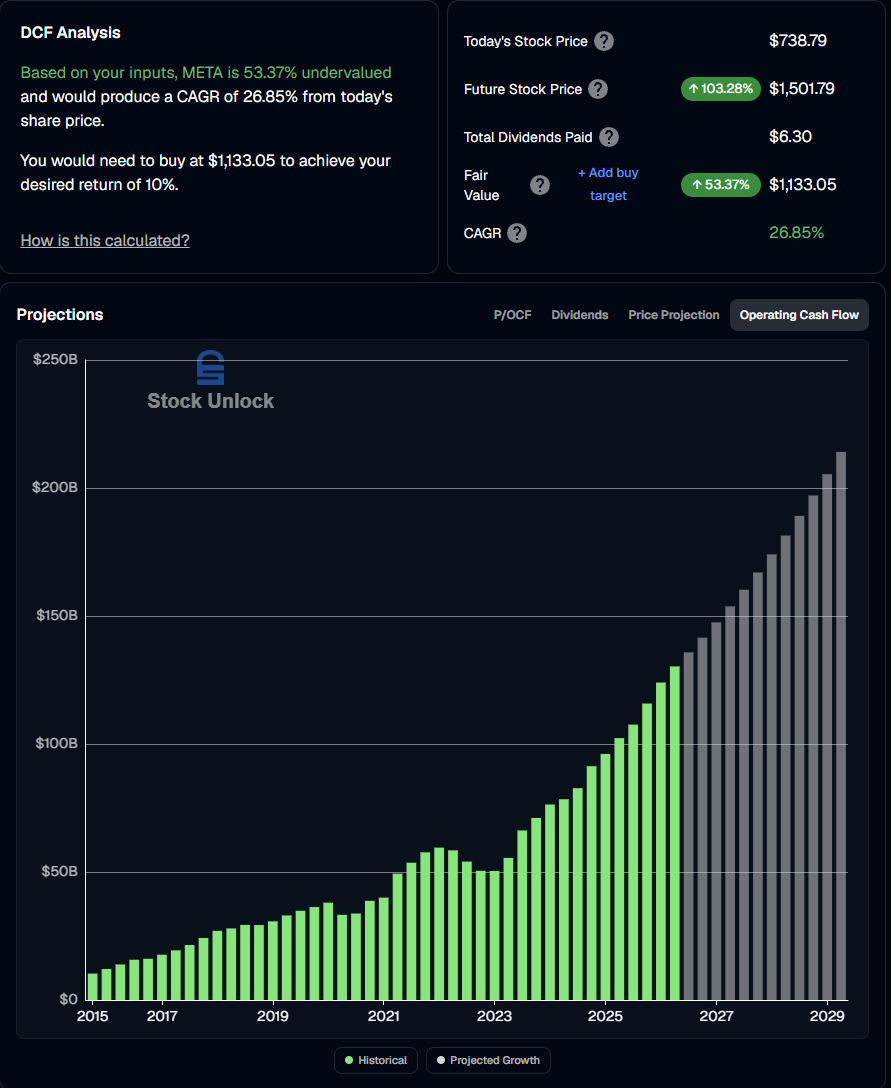
Task: Click the 2021 x-axis label
Action: click(x=384, y=1017)
